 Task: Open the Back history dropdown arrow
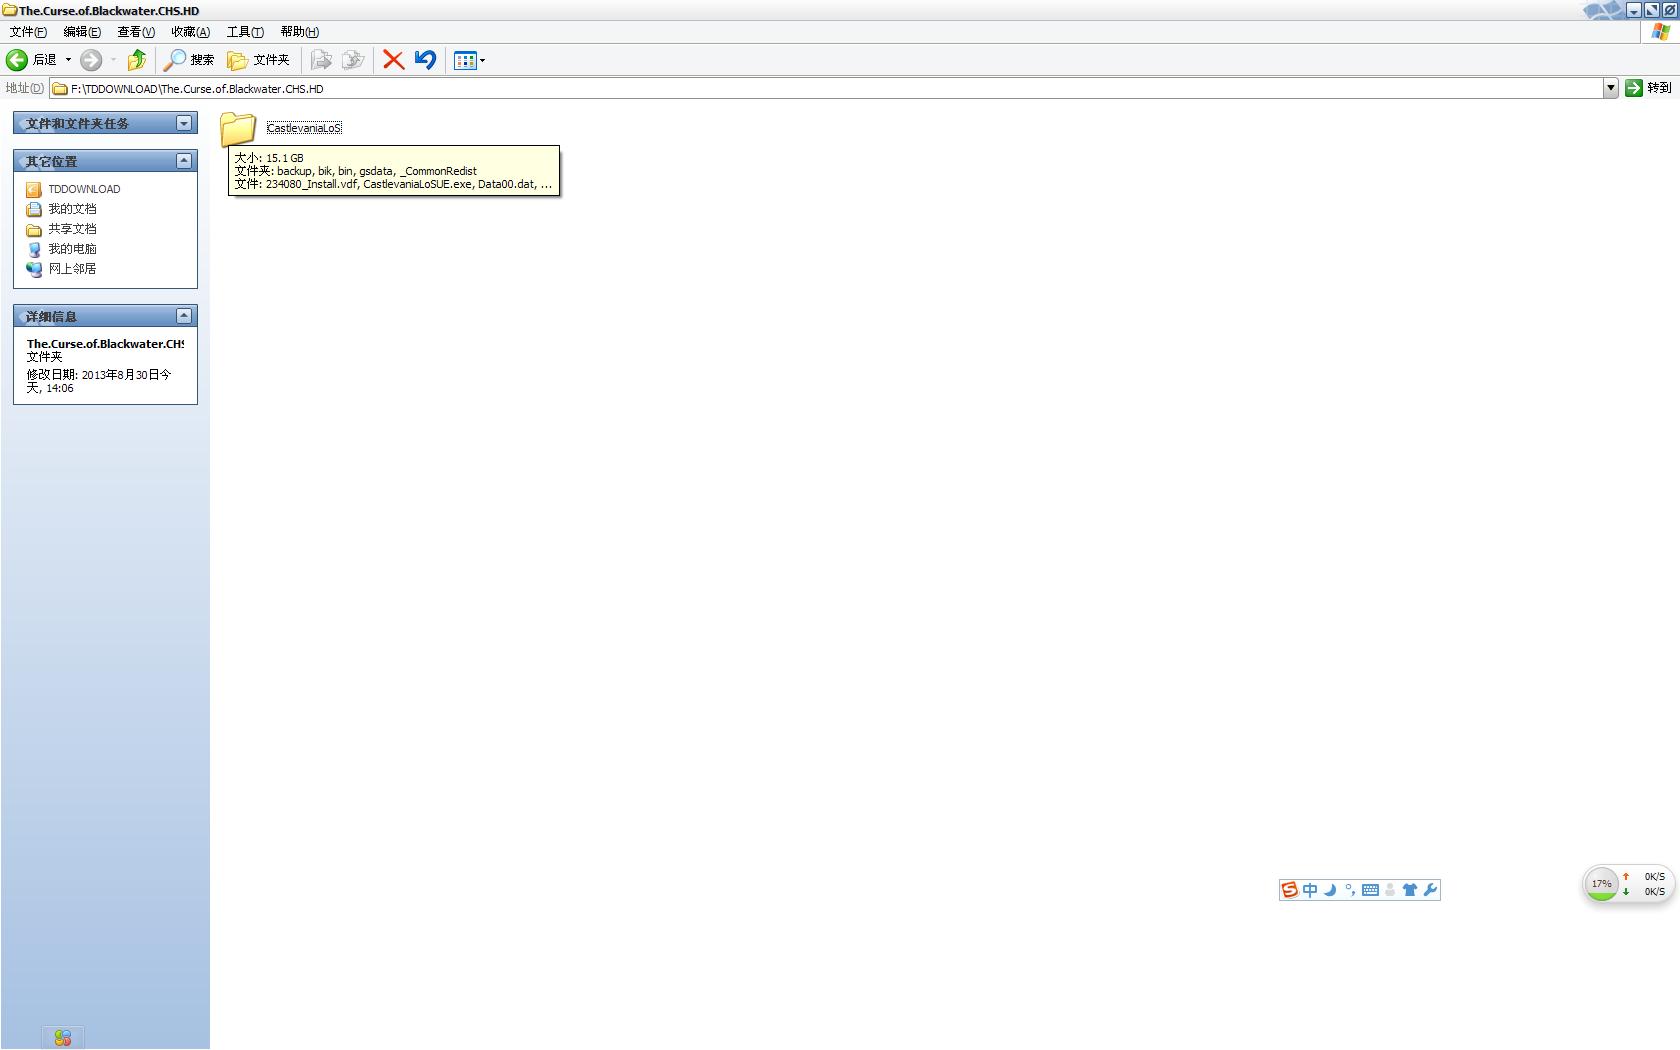tap(68, 60)
